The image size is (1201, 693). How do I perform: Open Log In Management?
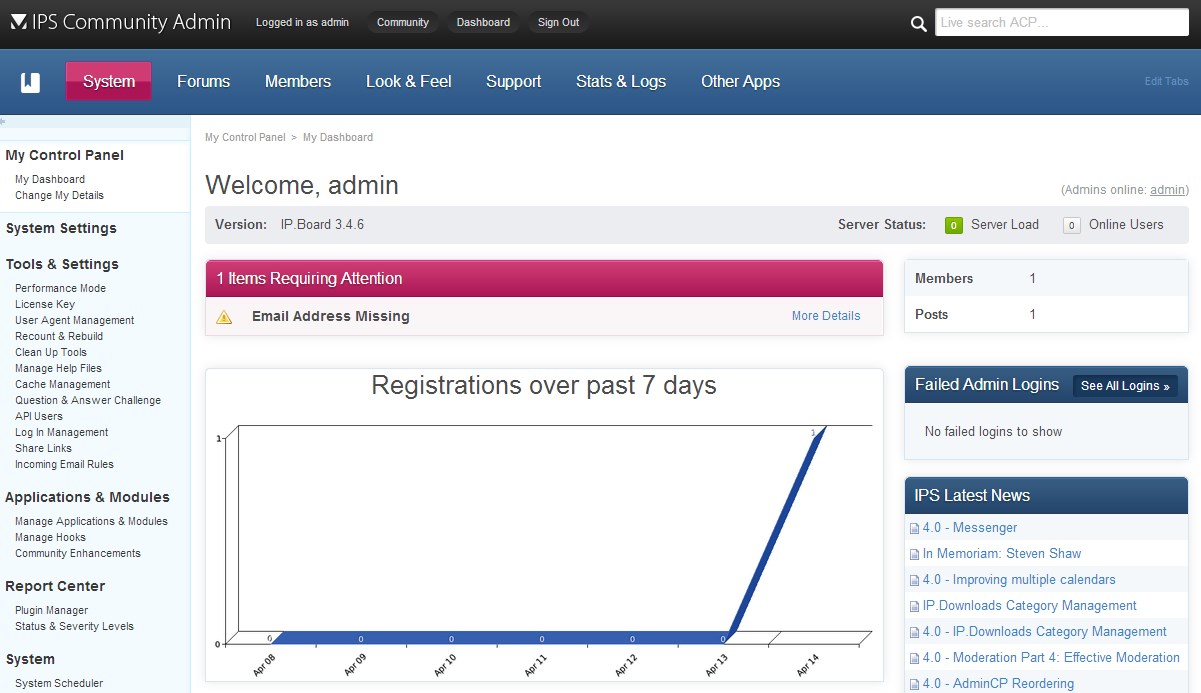point(62,433)
